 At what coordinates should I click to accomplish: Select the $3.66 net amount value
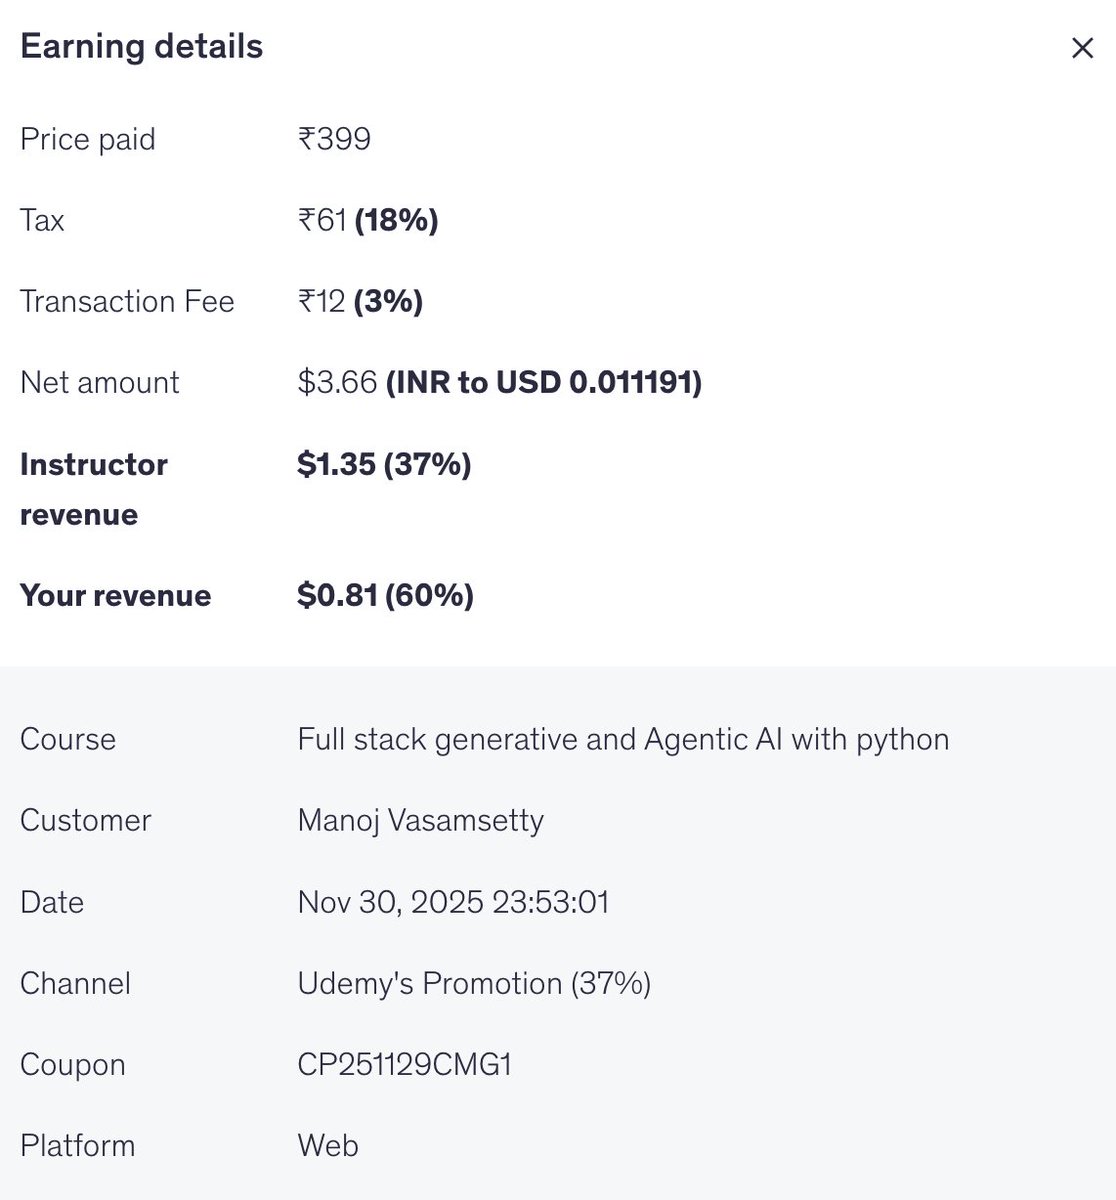click(x=337, y=382)
